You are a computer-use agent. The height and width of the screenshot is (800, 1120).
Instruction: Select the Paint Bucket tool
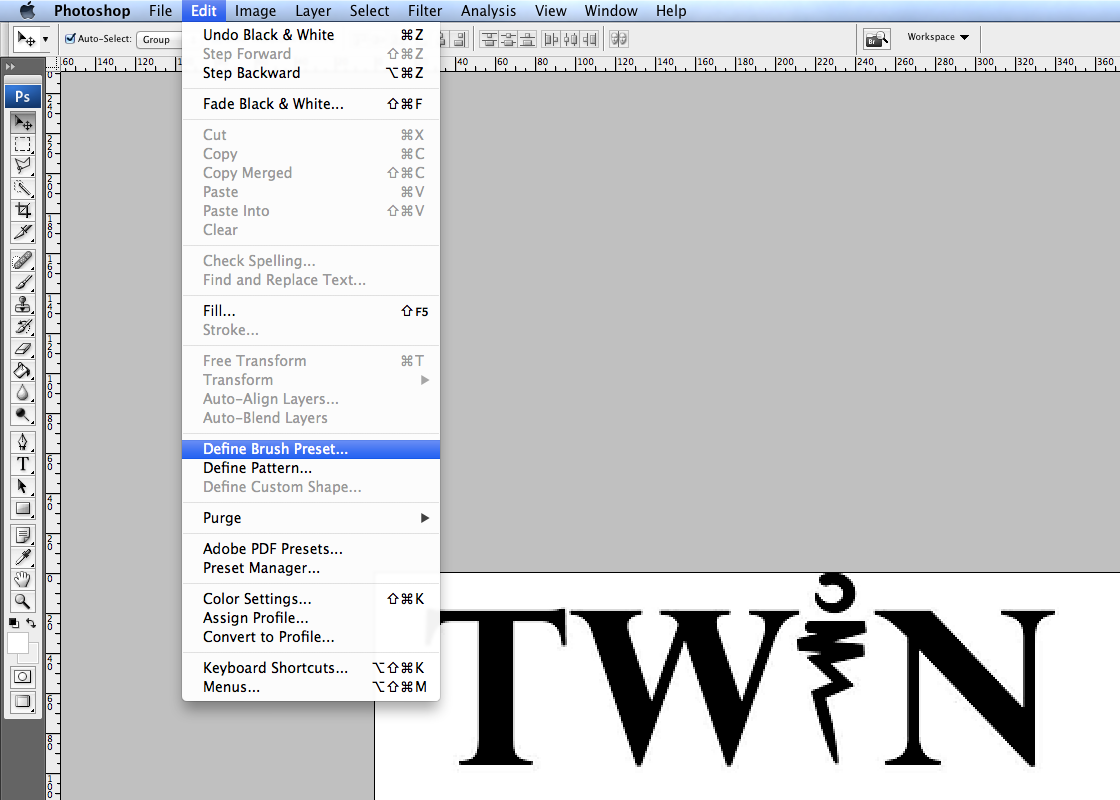23,371
